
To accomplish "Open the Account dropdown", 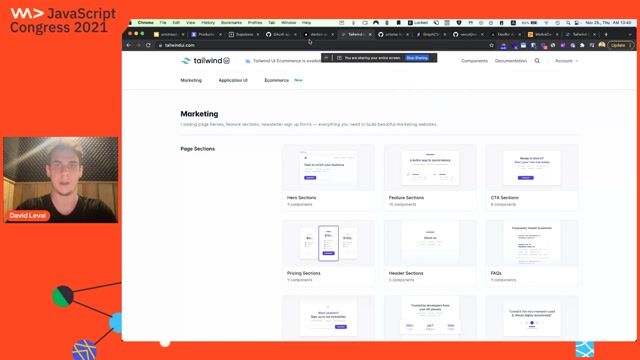I will 567,61.
